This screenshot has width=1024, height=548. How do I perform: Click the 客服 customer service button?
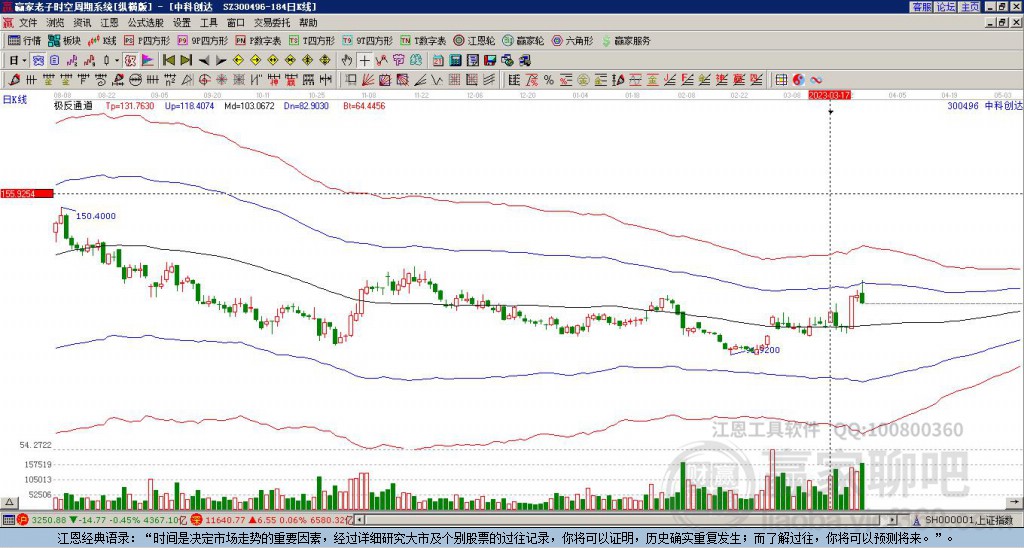(x=921, y=7)
